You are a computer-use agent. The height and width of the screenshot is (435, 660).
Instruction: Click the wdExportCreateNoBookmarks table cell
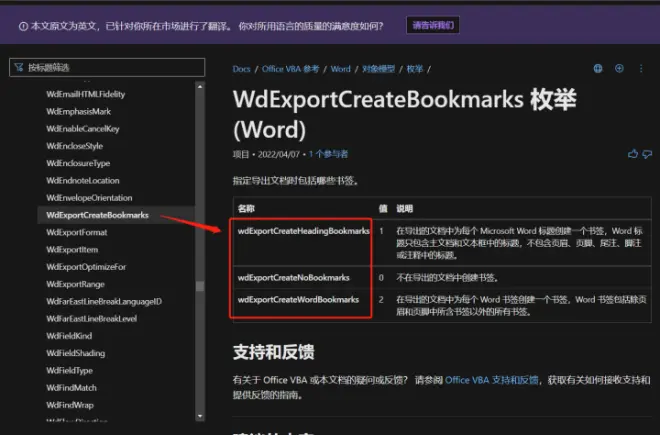[293, 278]
